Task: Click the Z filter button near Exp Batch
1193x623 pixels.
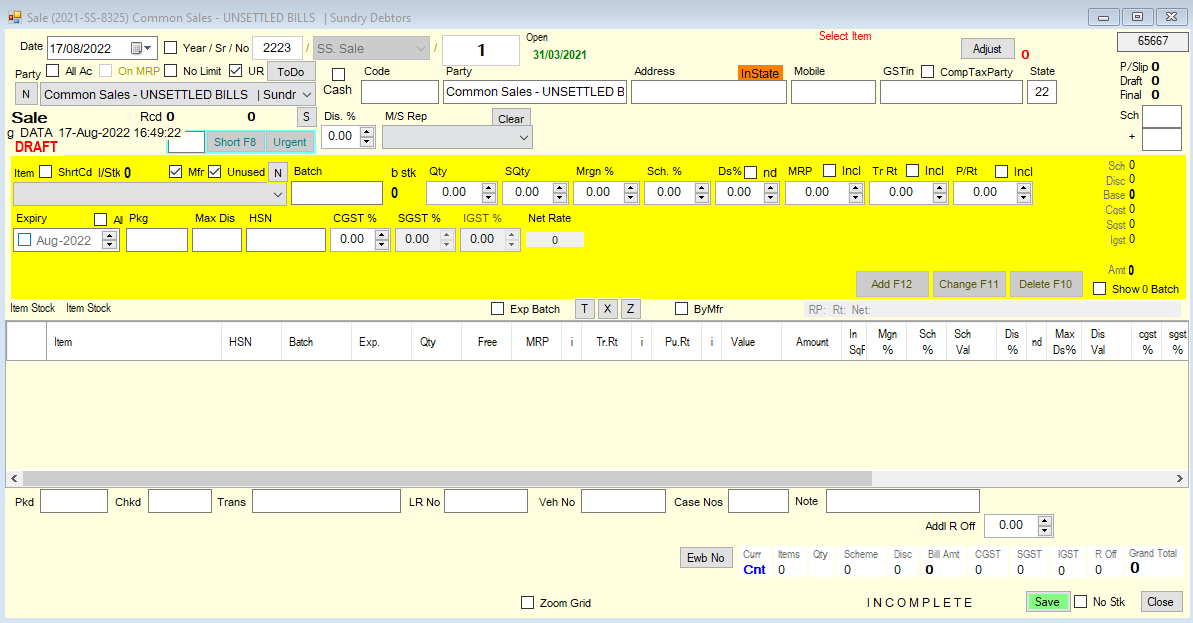Action: pyautogui.click(x=630, y=309)
